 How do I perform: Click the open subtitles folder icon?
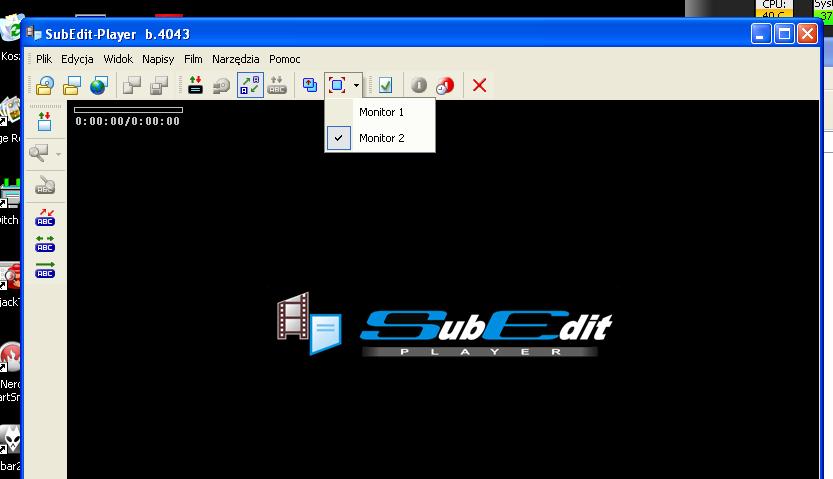click(x=72, y=85)
